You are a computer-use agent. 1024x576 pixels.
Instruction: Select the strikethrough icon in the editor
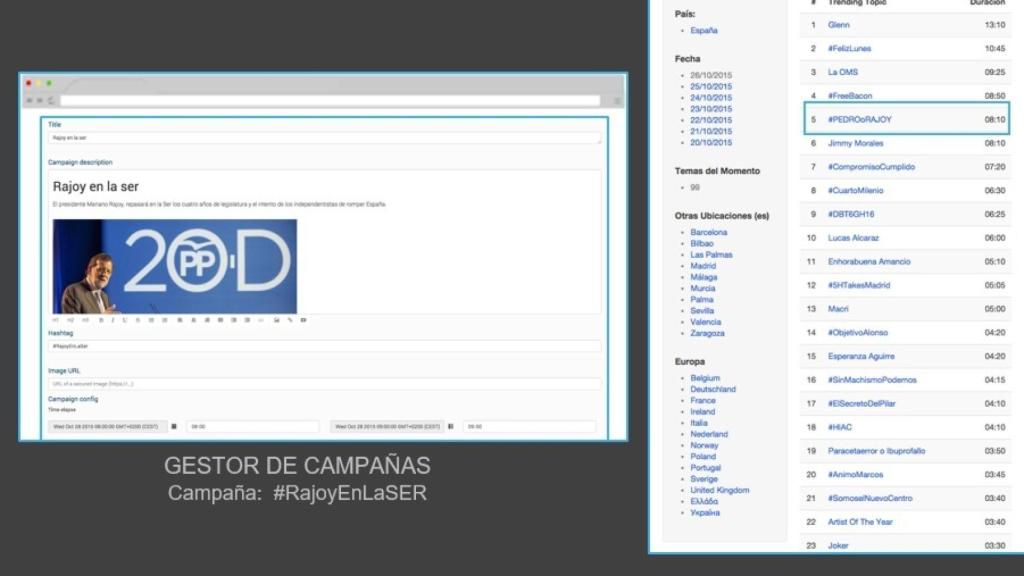coord(137,320)
